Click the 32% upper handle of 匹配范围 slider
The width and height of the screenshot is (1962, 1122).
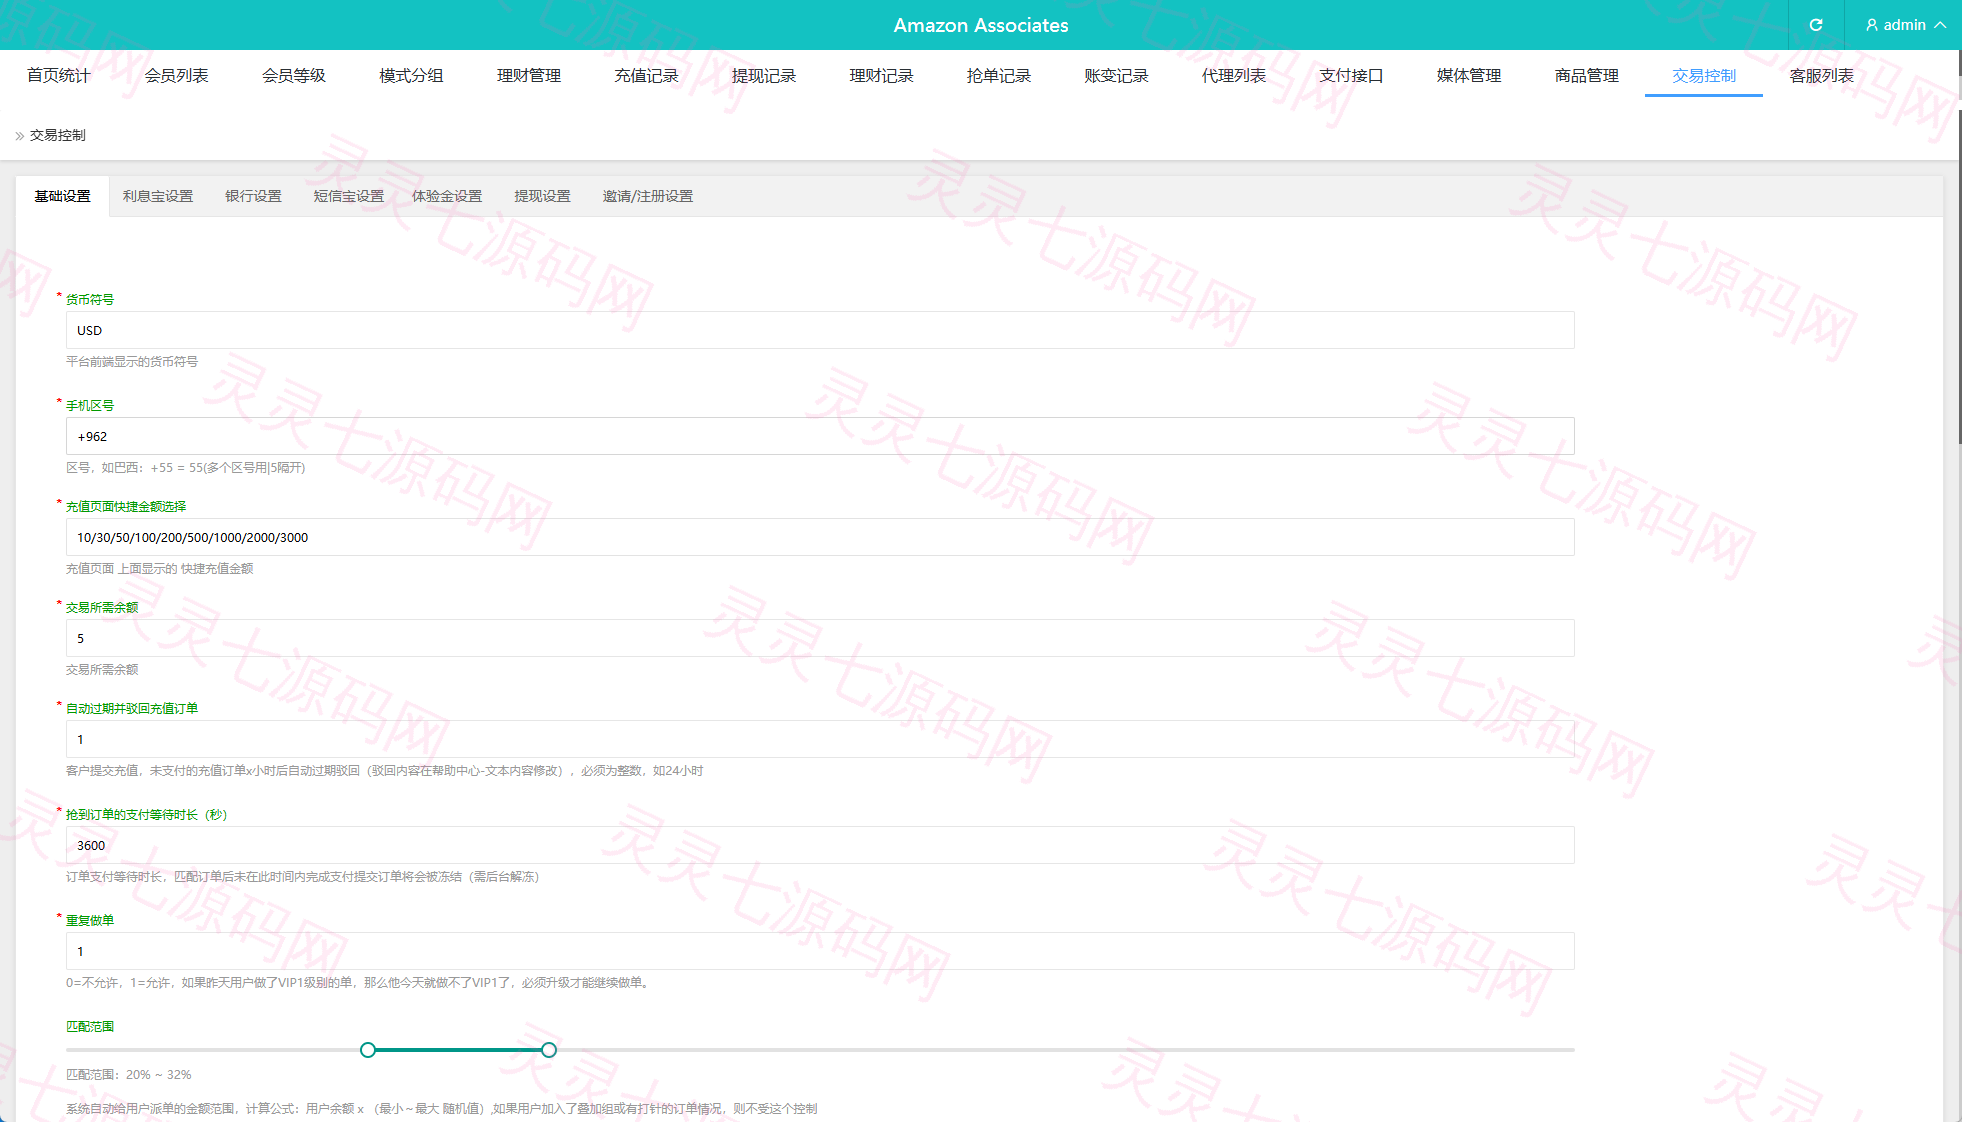(549, 1050)
